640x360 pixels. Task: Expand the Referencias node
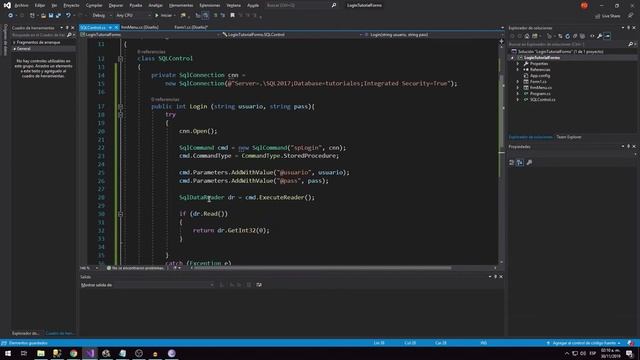pyautogui.click(x=518, y=70)
